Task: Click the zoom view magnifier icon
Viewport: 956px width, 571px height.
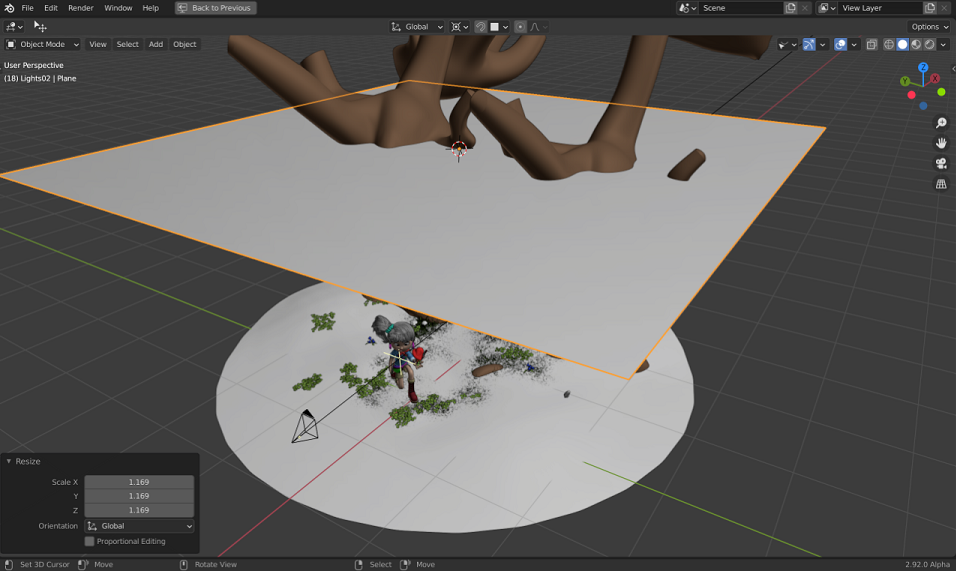Action: click(x=941, y=123)
